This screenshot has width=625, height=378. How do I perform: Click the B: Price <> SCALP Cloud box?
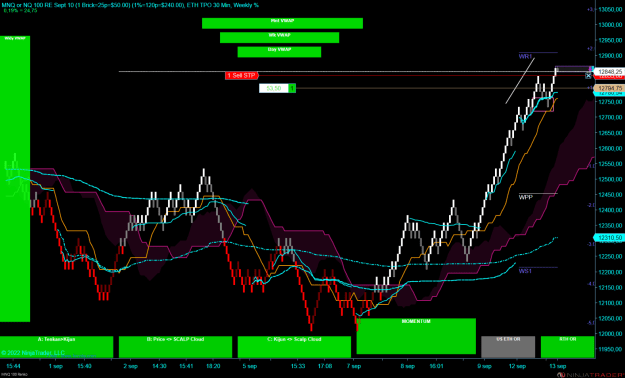[175, 346]
